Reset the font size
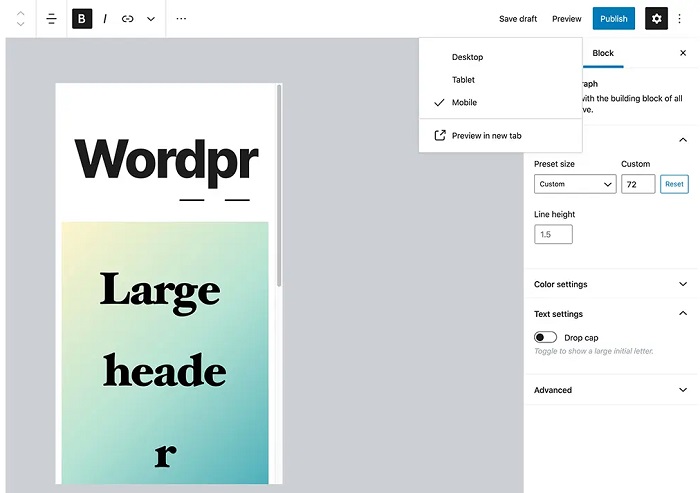 [x=674, y=184]
